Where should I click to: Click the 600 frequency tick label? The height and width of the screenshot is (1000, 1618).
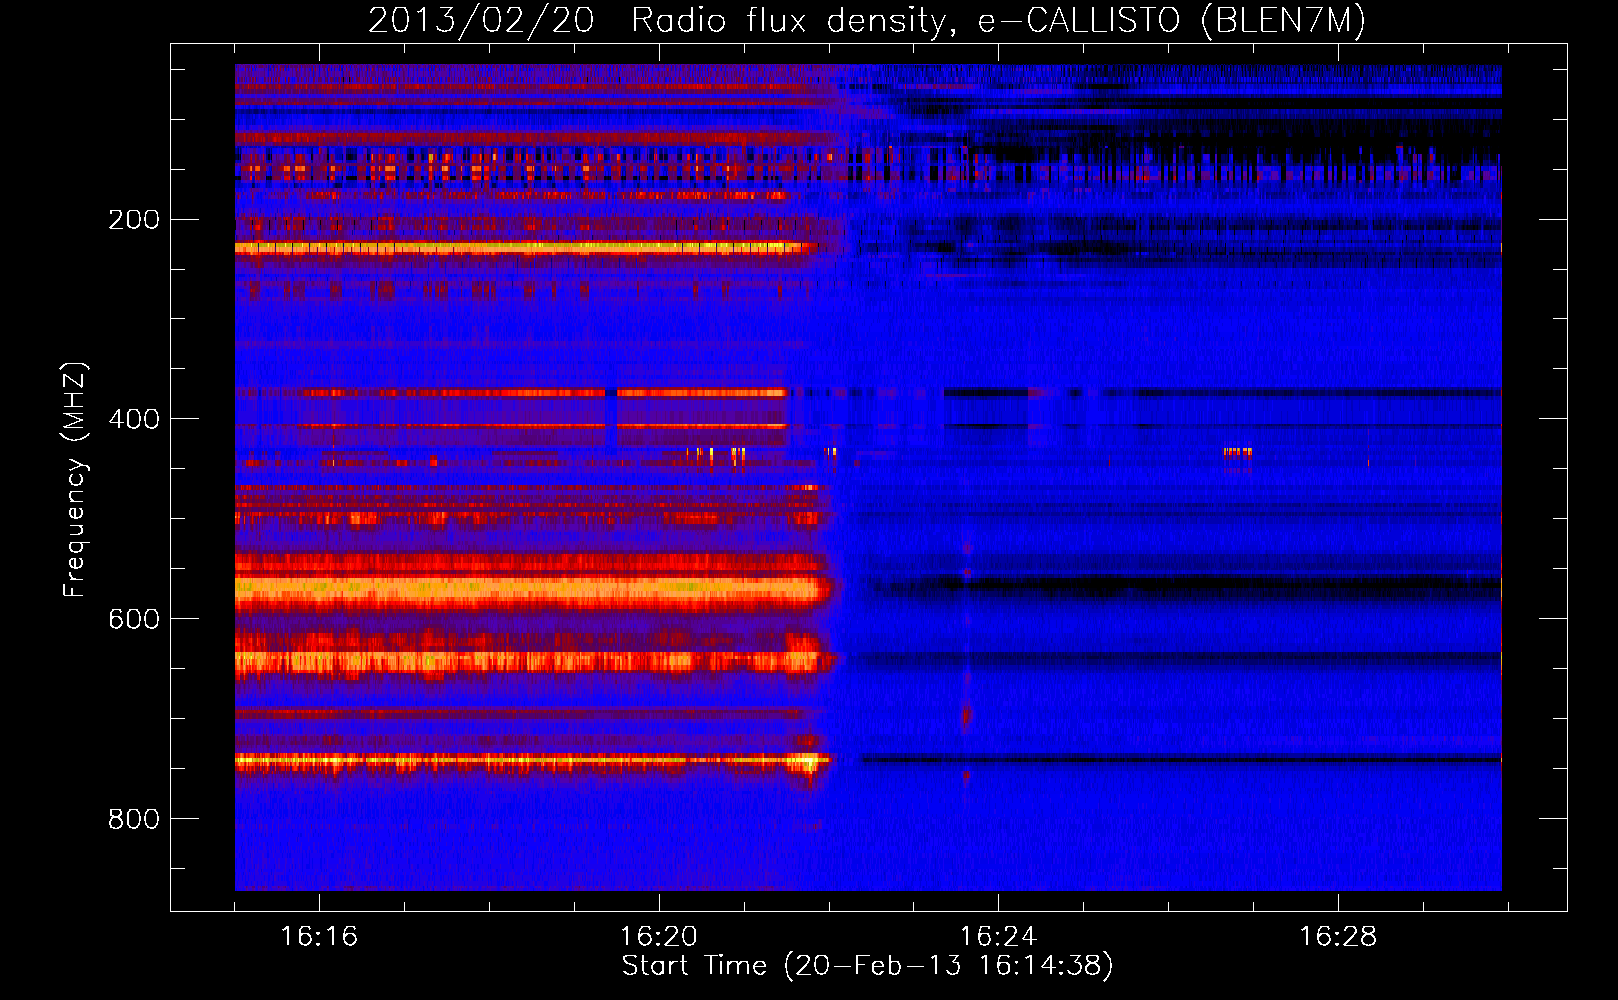(134, 619)
